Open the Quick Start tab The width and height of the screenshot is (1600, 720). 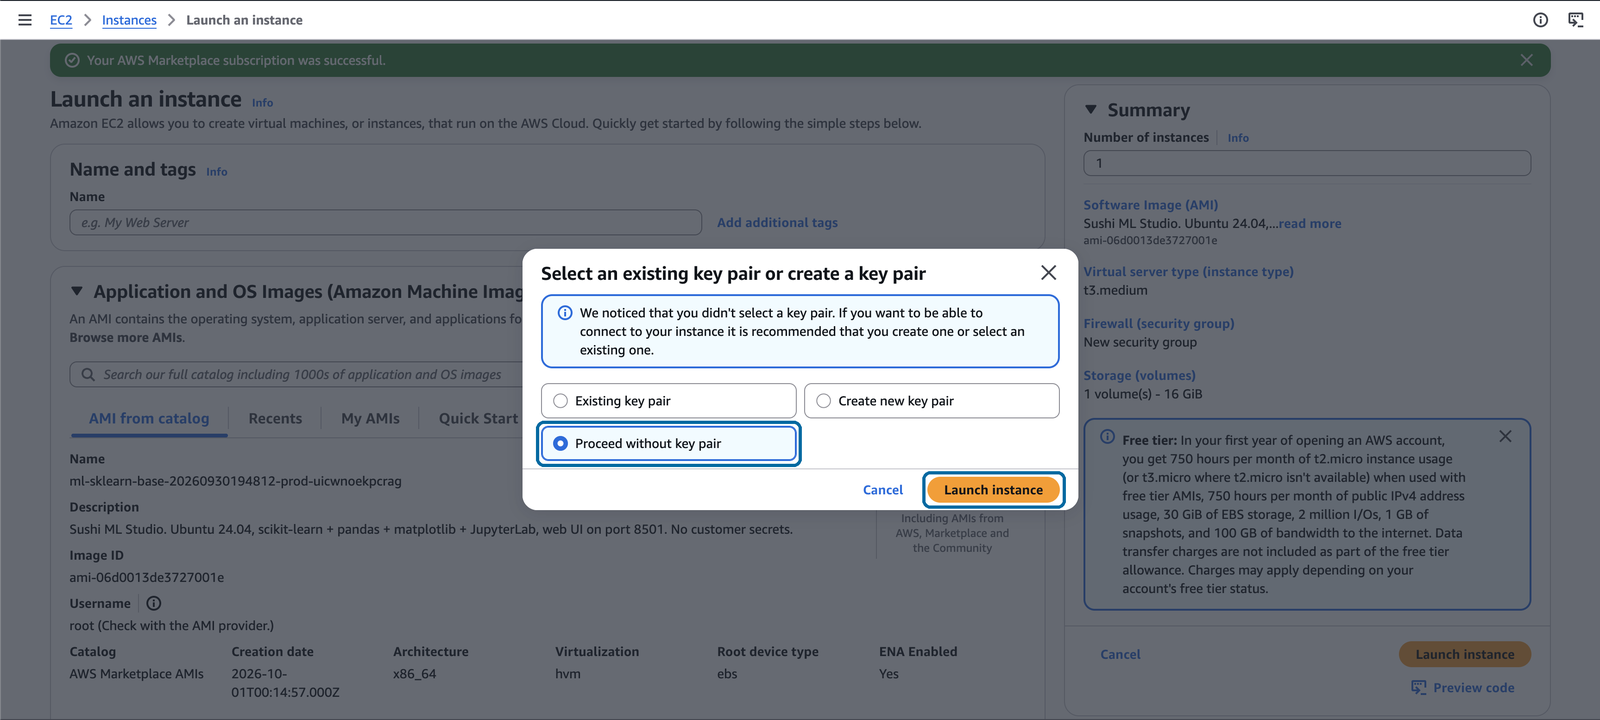point(478,419)
